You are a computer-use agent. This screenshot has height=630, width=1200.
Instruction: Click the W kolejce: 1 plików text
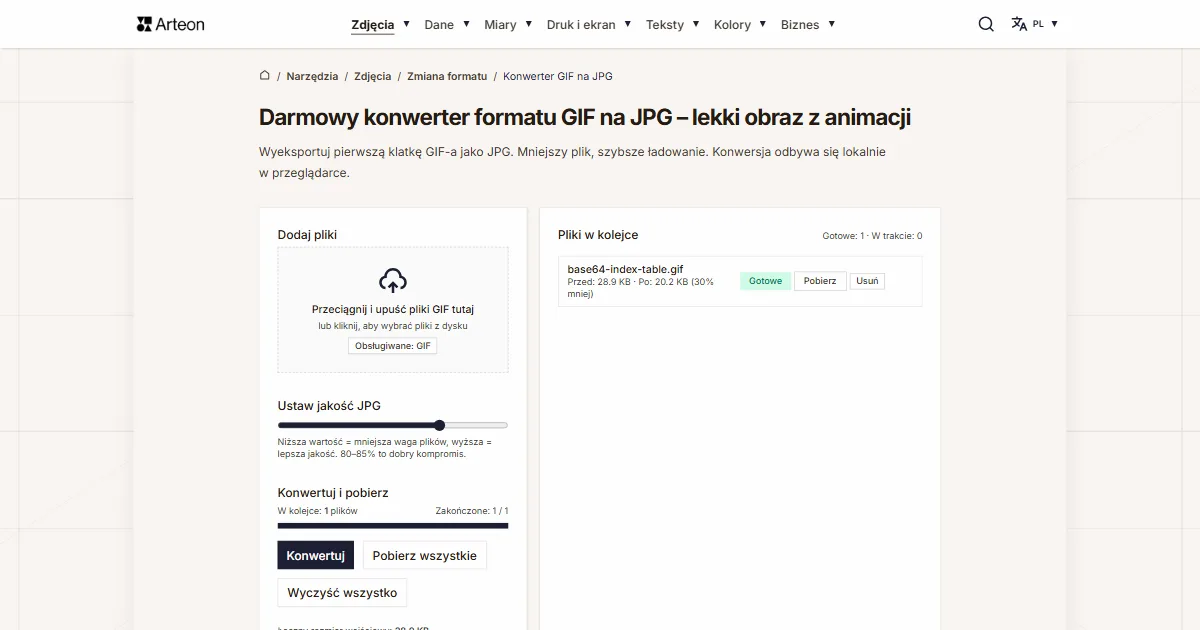pyautogui.click(x=317, y=511)
